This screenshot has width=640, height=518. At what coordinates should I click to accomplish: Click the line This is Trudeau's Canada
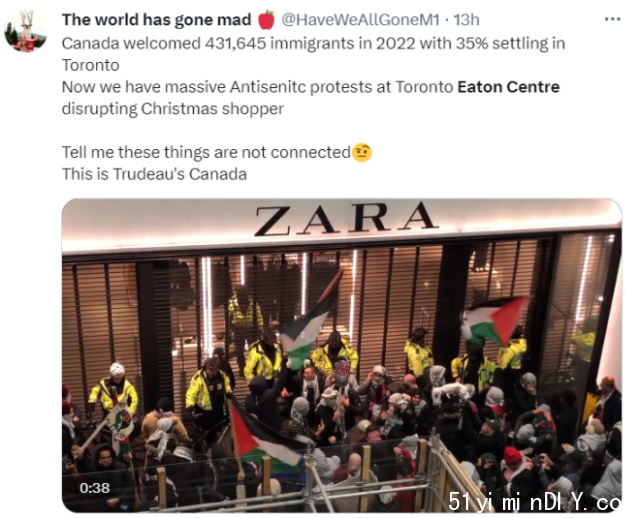(154, 174)
